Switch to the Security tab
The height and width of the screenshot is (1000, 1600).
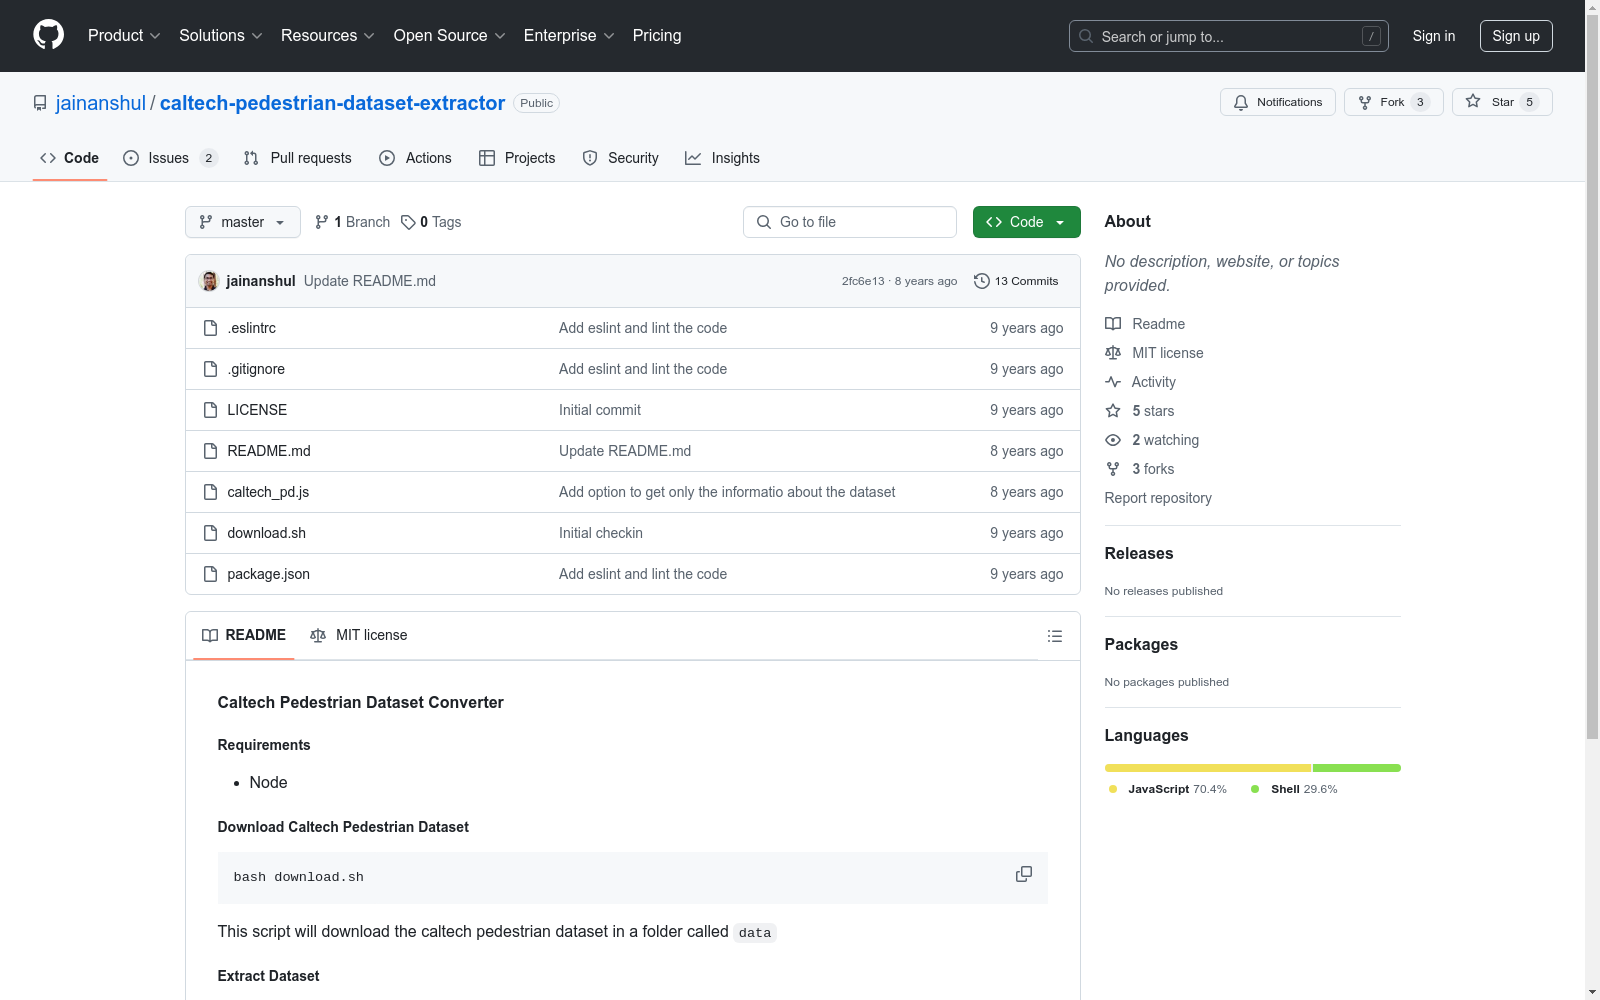pyautogui.click(x=621, y=158)
